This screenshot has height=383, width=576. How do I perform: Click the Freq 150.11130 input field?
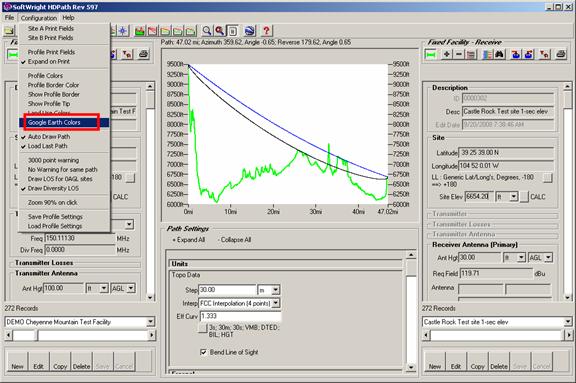pos(80,238)
